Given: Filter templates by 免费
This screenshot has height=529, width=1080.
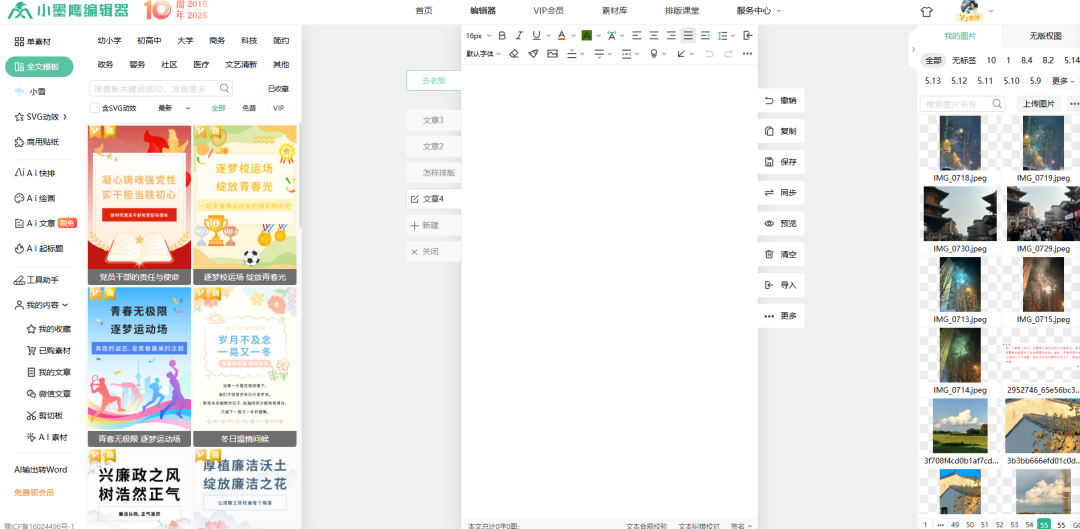Looking at the screenshot, I should (x=248, y=108).
